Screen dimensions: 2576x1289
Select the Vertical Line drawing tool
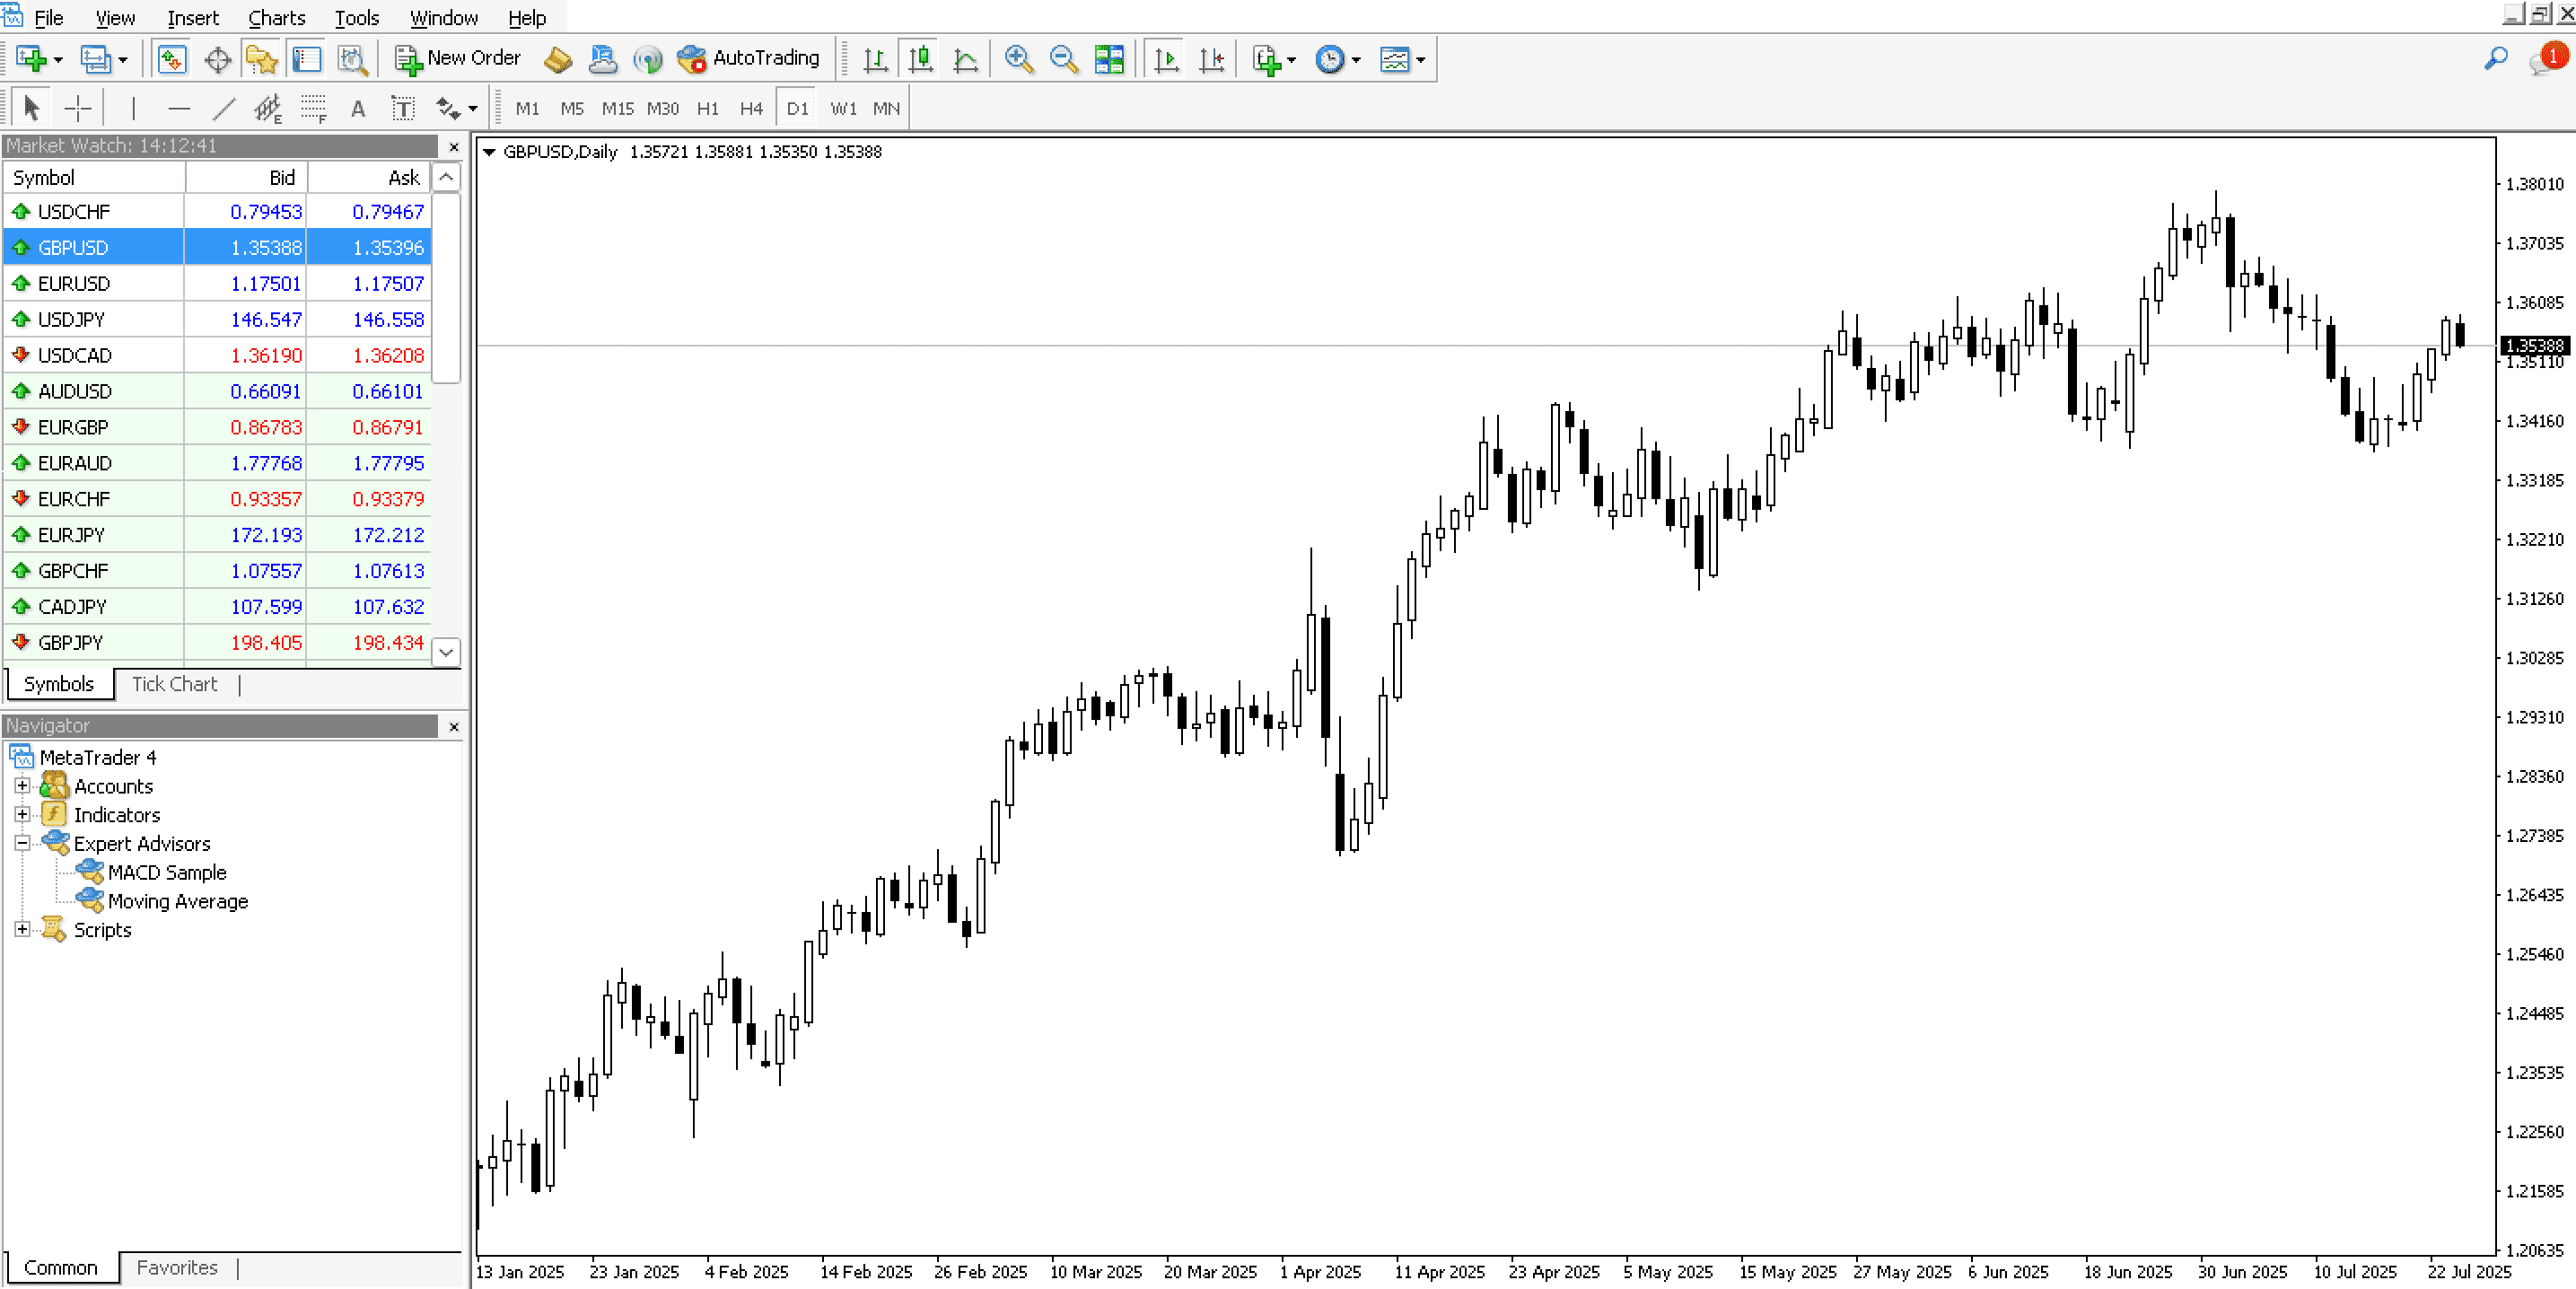coord(133,108)
